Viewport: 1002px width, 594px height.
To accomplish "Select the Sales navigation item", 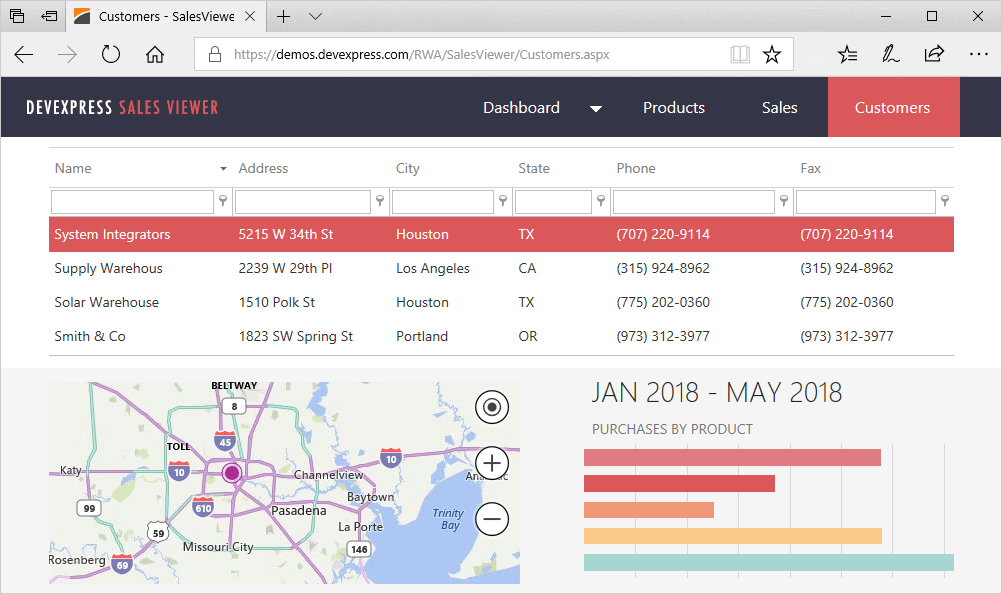I will click(779, 107).
